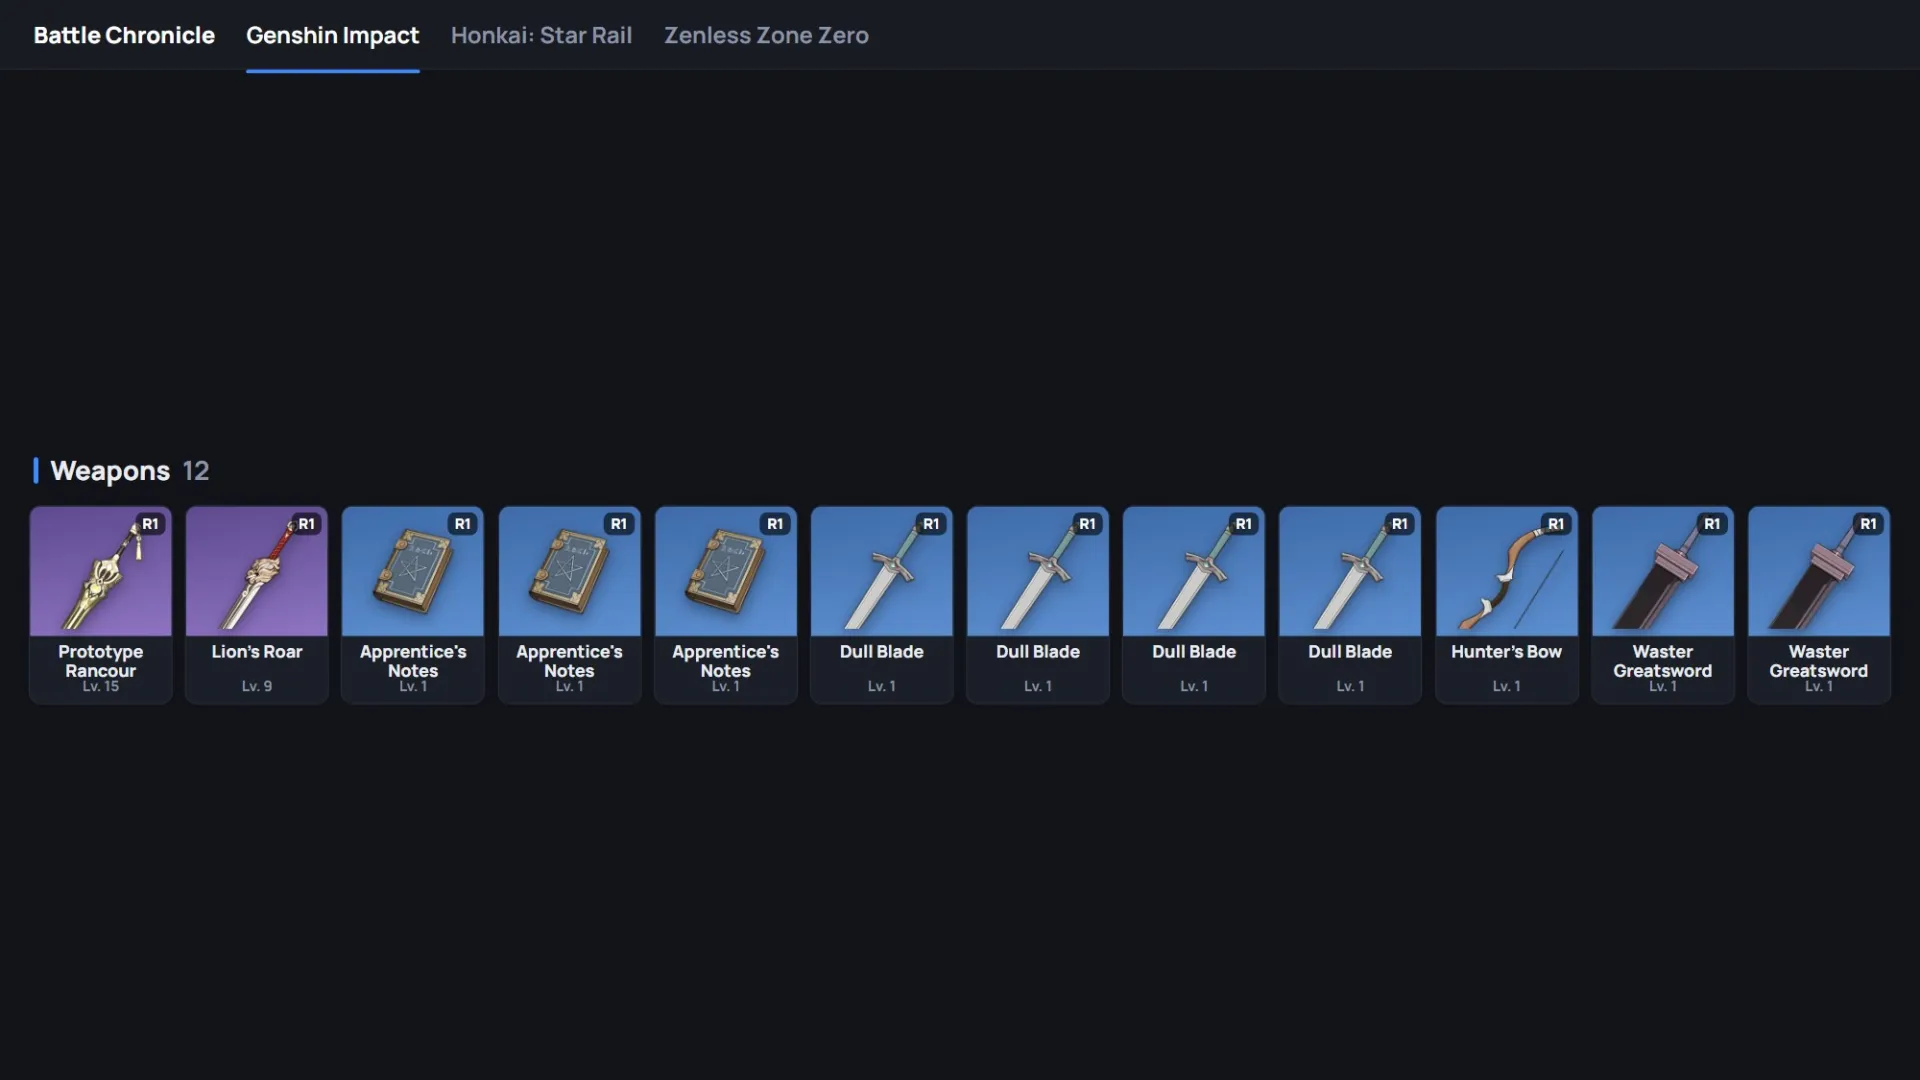The width and height of the screenshot is (1920, 1080).
Task: Click the Weapons section heading
Action: (x=110, y=471)
